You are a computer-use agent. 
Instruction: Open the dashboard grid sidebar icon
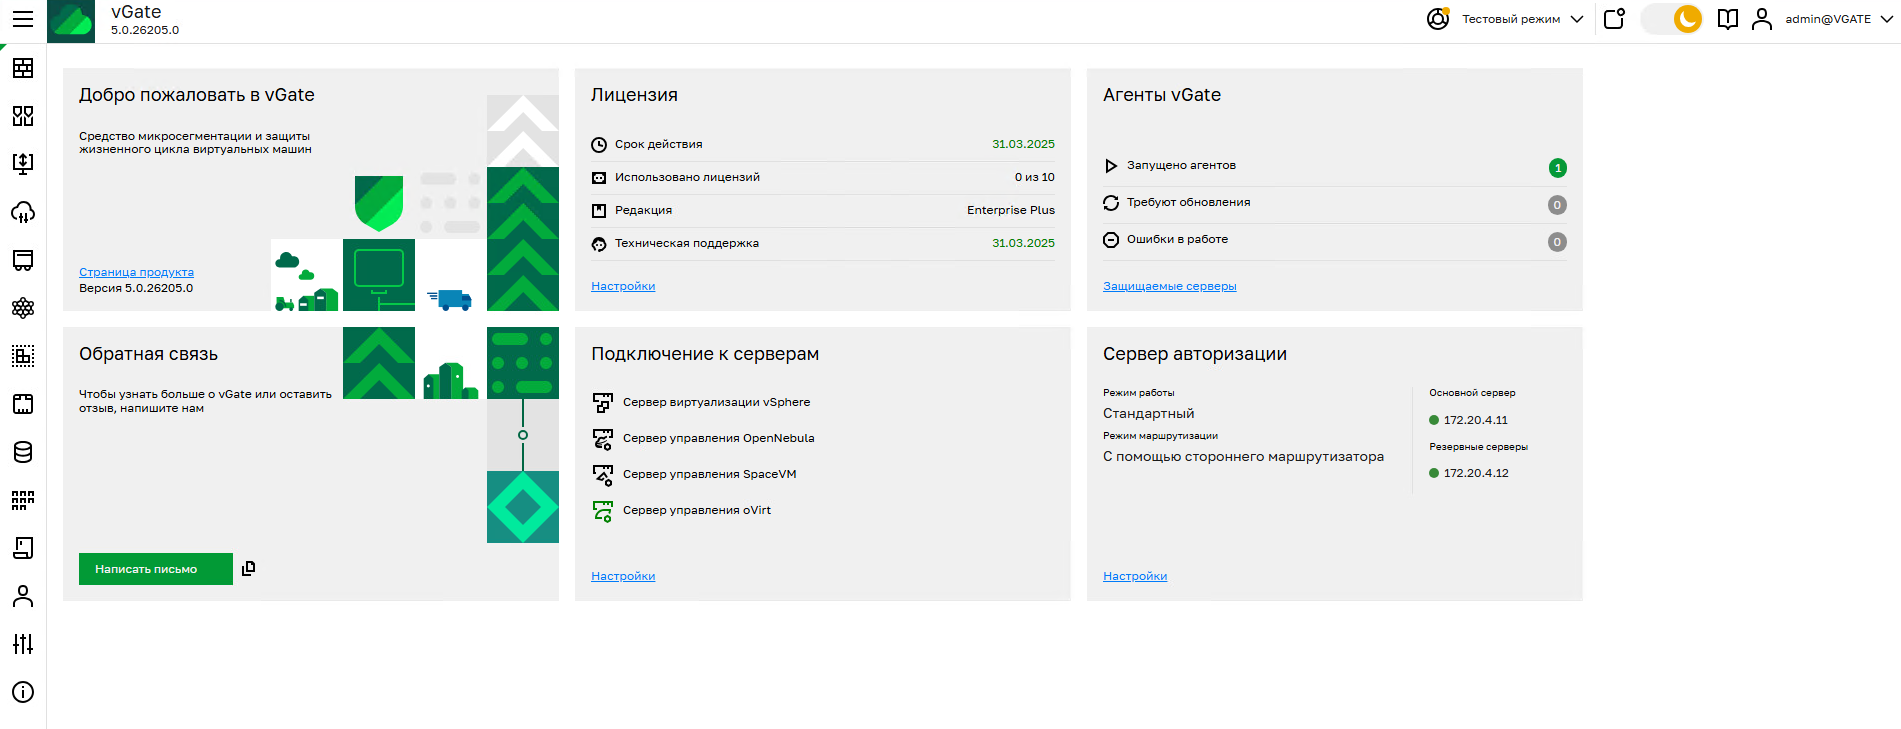[23, 68]
